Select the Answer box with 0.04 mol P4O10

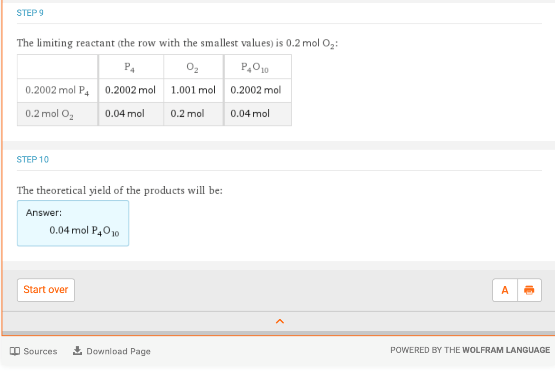[x=73, y=223]
